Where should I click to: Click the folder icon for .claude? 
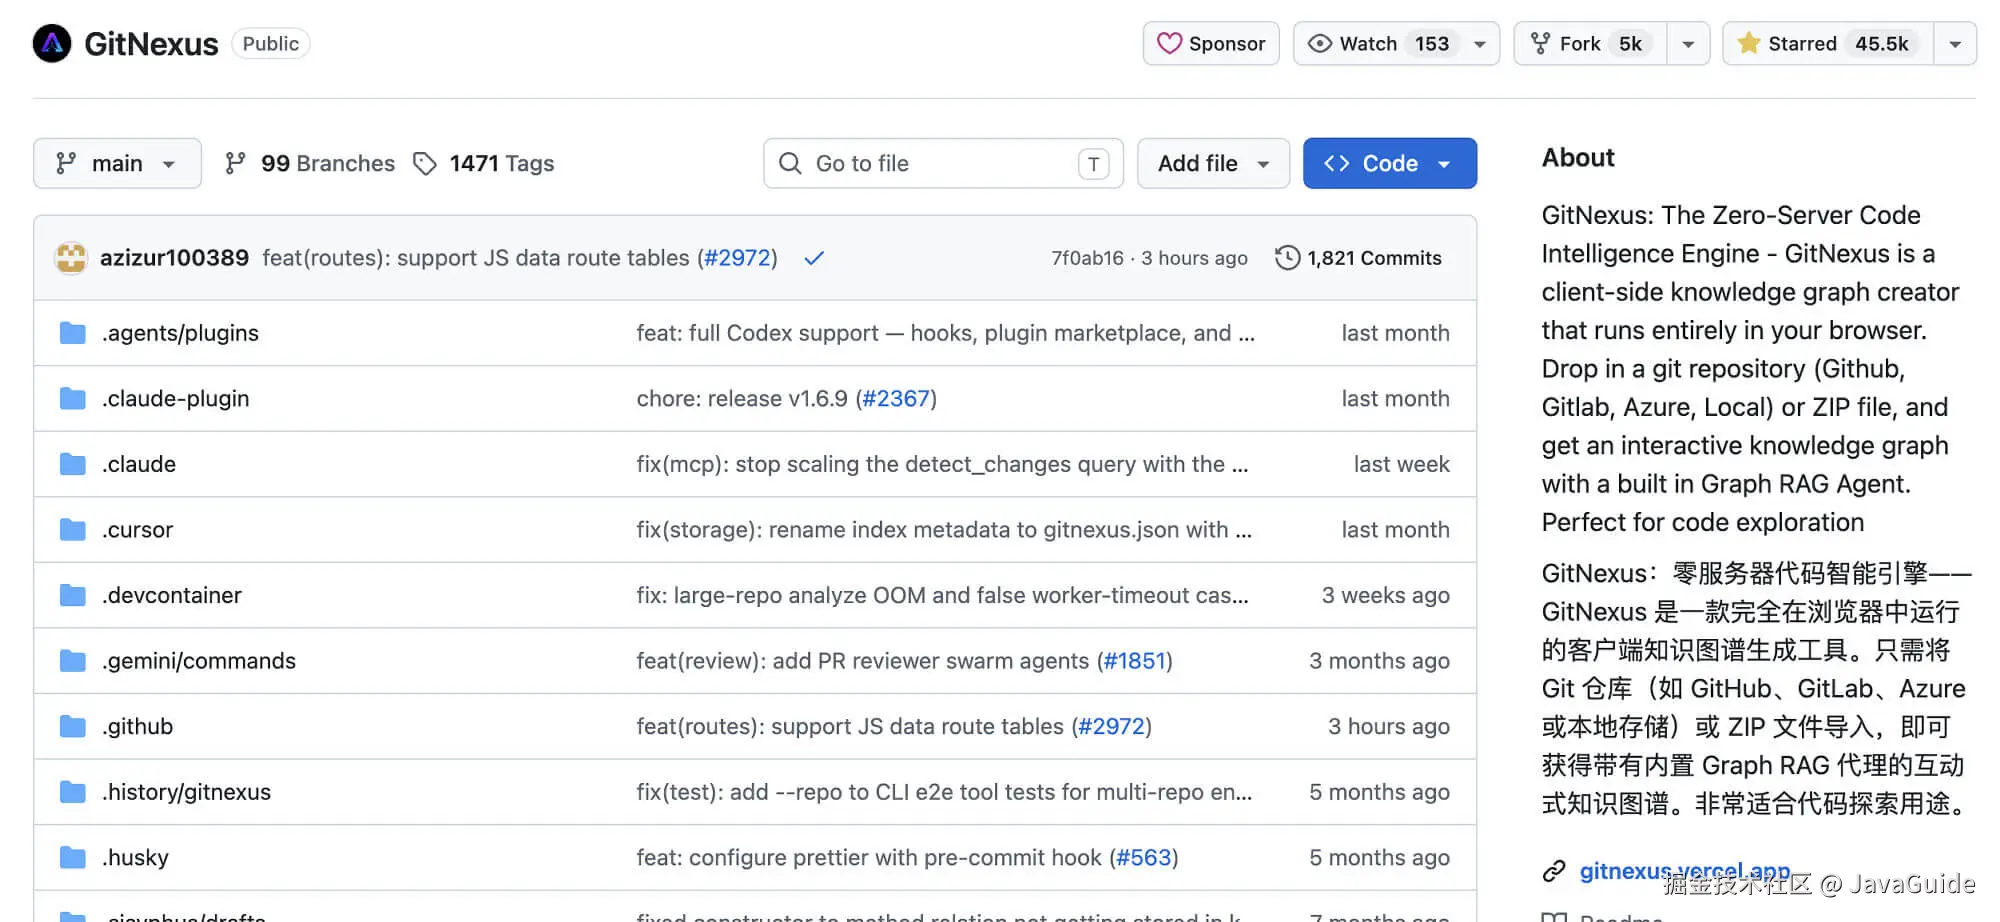coord(72,464)
